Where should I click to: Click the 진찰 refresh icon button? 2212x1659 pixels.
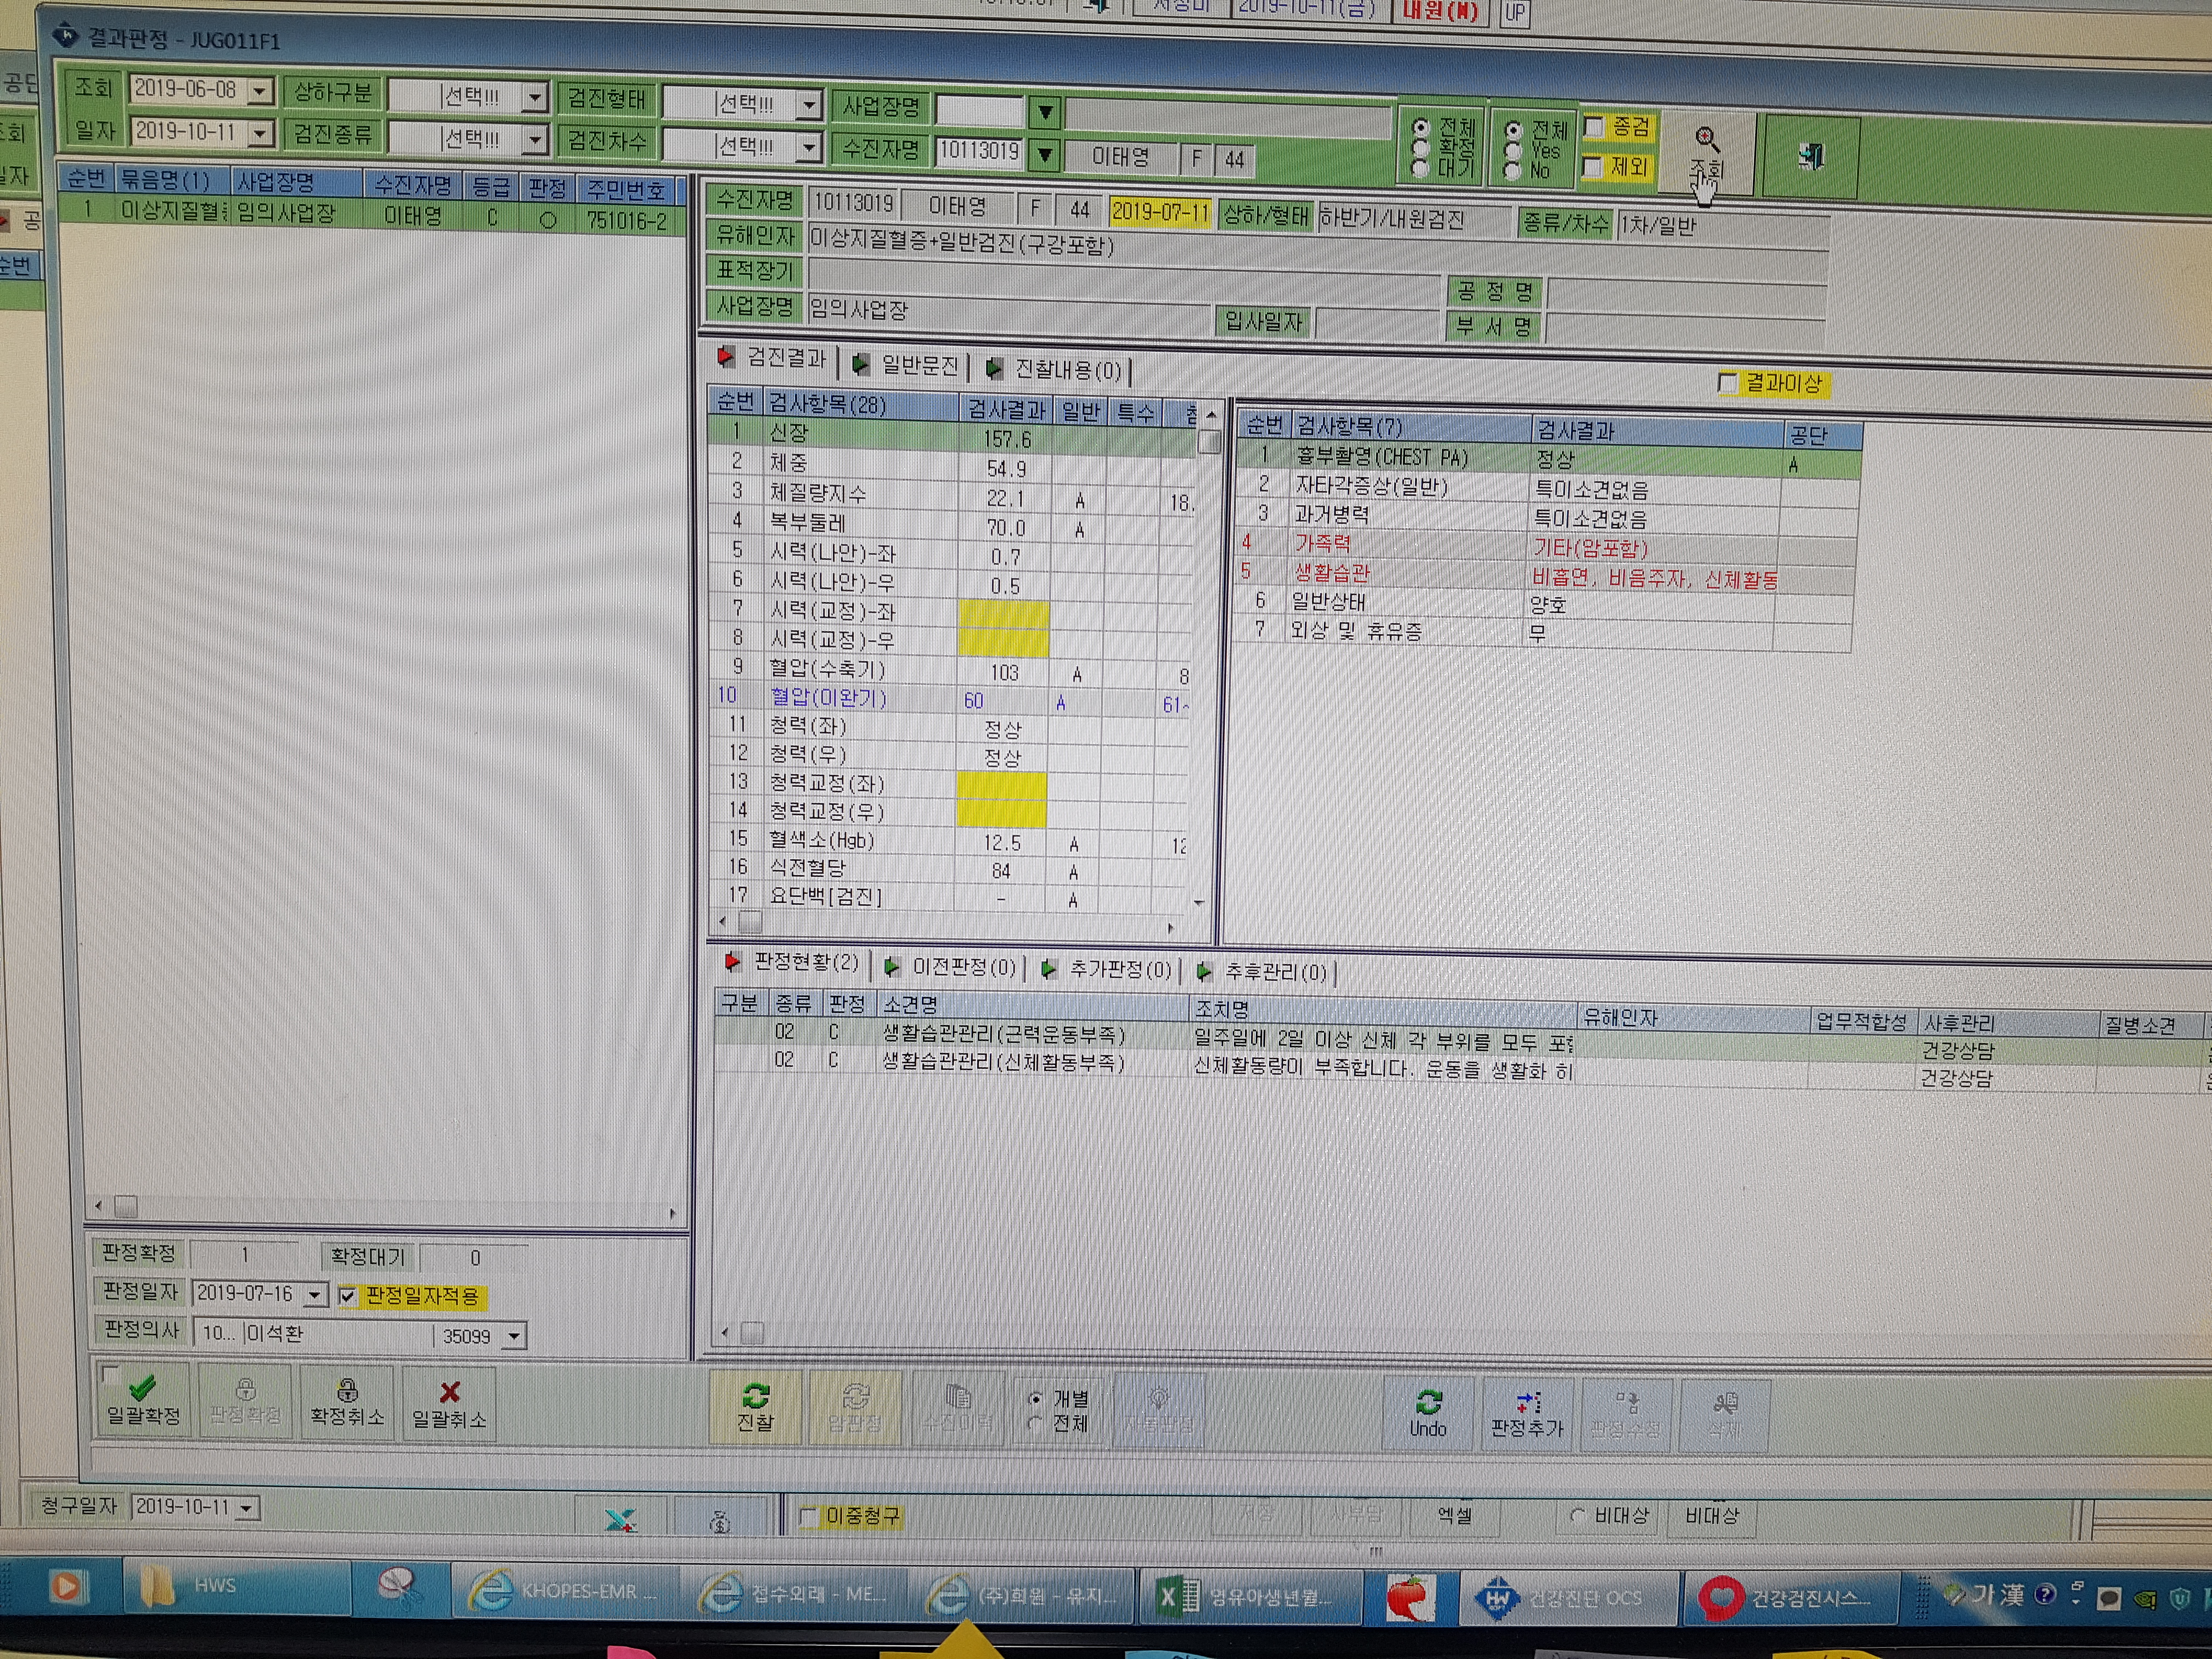click(x=755, y=1406)
